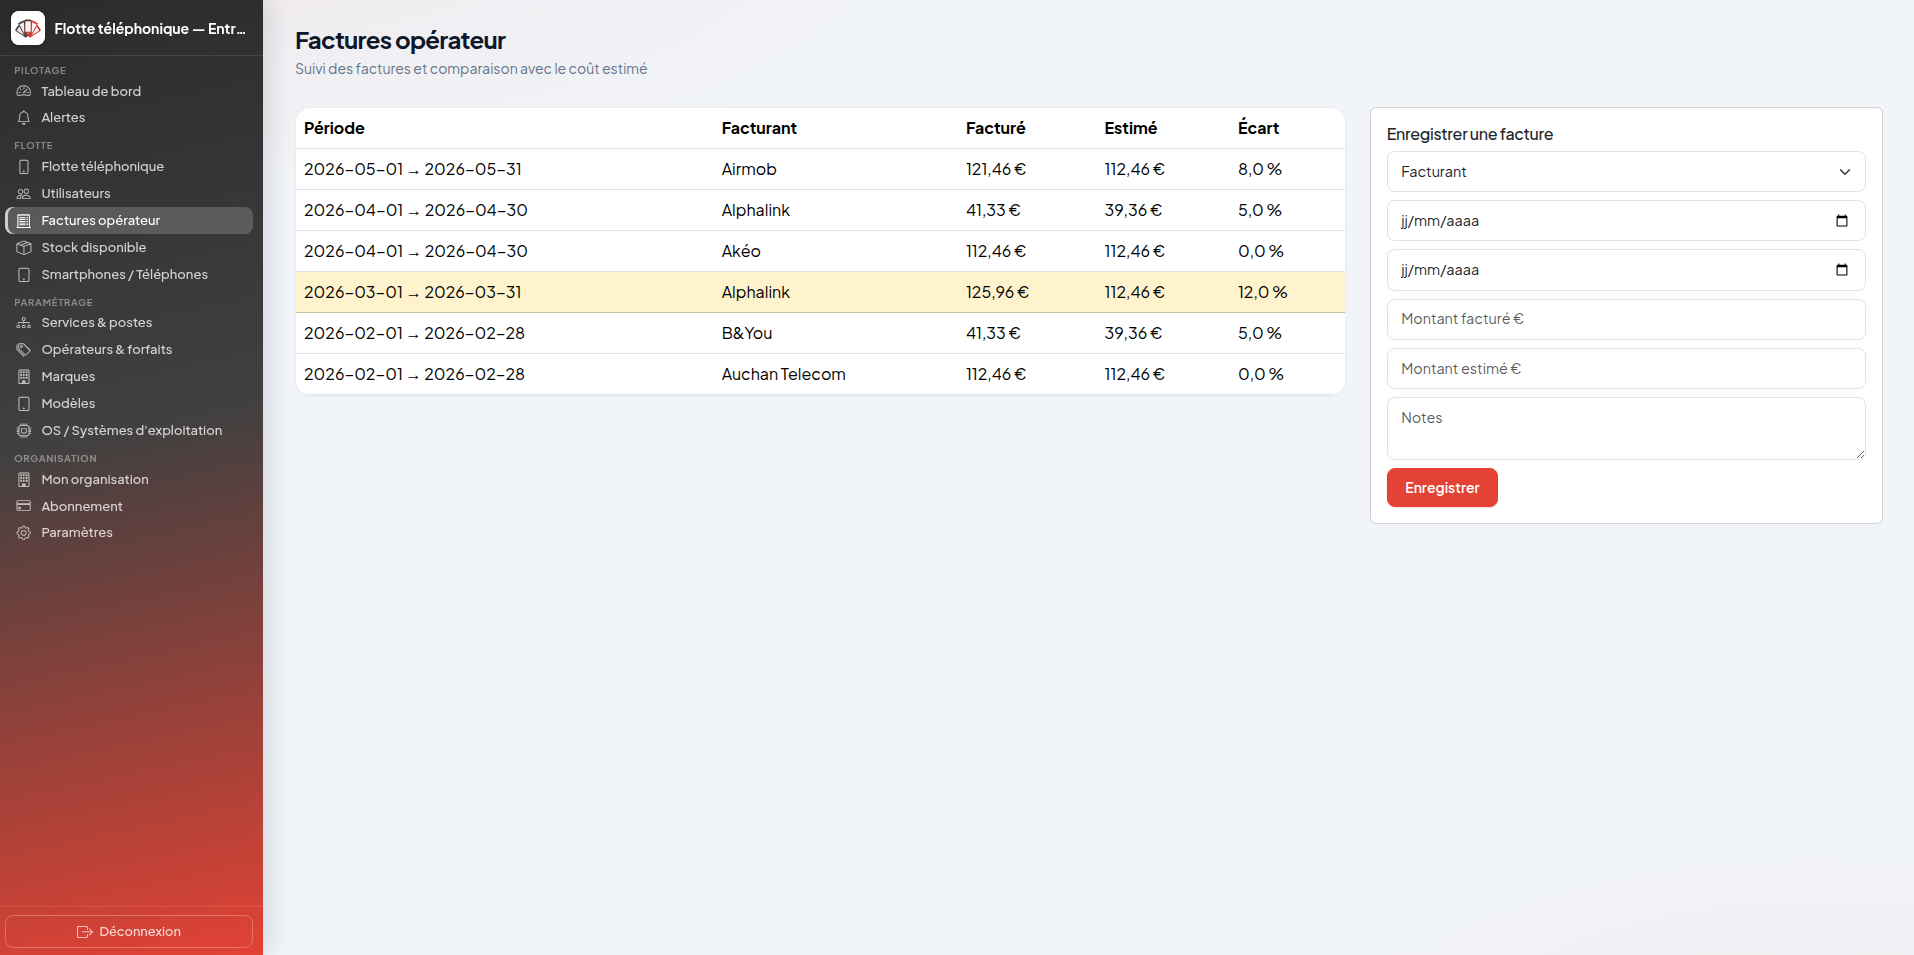The height and width of the screenshot is (955, 1914).
Task: Click the Alertes bell icon
Action: click(24, 118)
